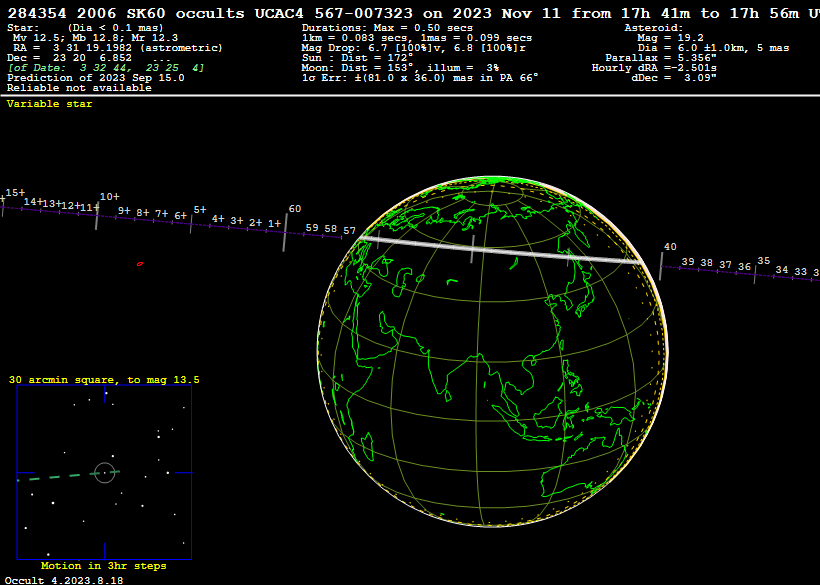
Task: Click 'Moon: Dist = 153°, illum = 3%'
Action: (400, 68)
